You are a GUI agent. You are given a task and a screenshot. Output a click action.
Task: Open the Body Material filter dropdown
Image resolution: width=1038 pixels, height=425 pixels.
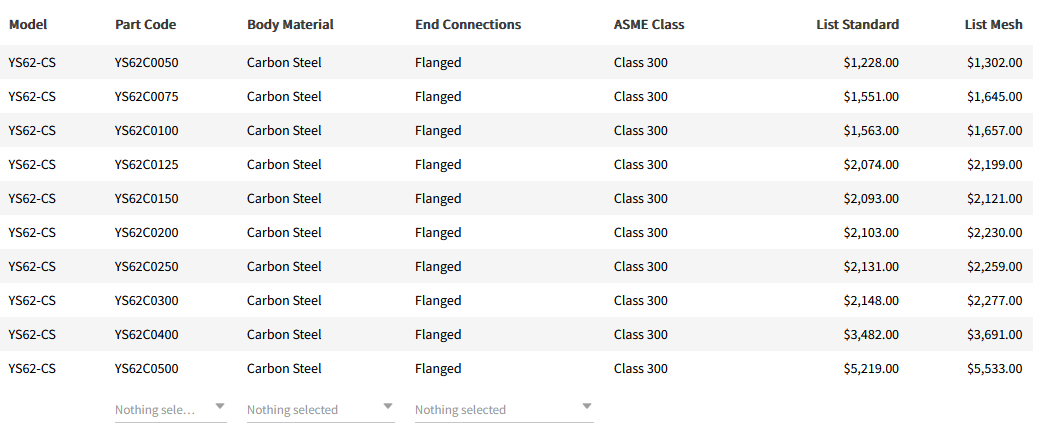(x=320, y=409)
